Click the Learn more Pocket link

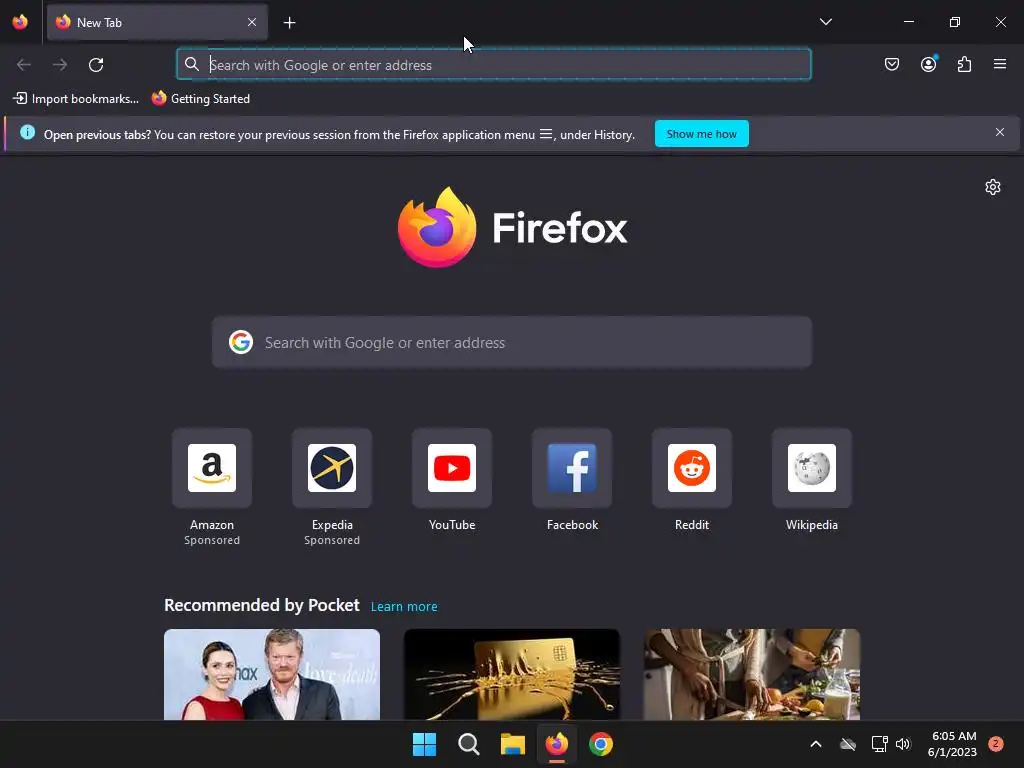[404, 607]
